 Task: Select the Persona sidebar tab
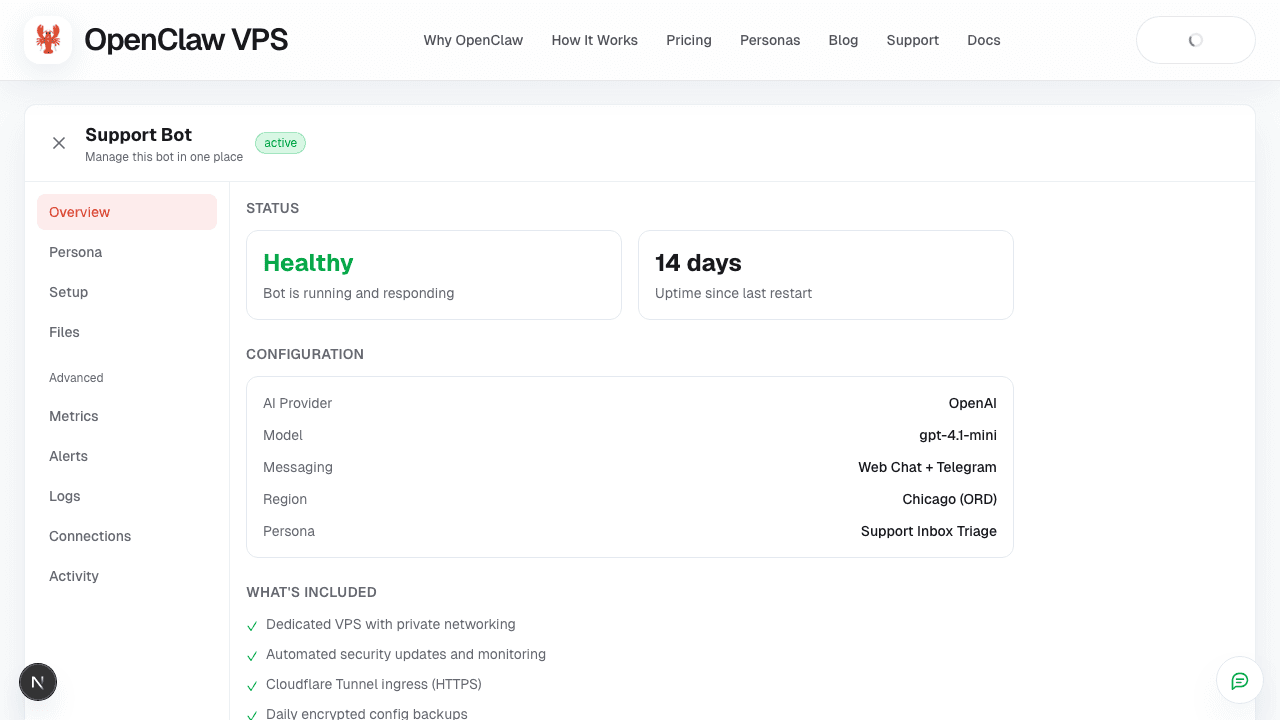tap(75, 252)
